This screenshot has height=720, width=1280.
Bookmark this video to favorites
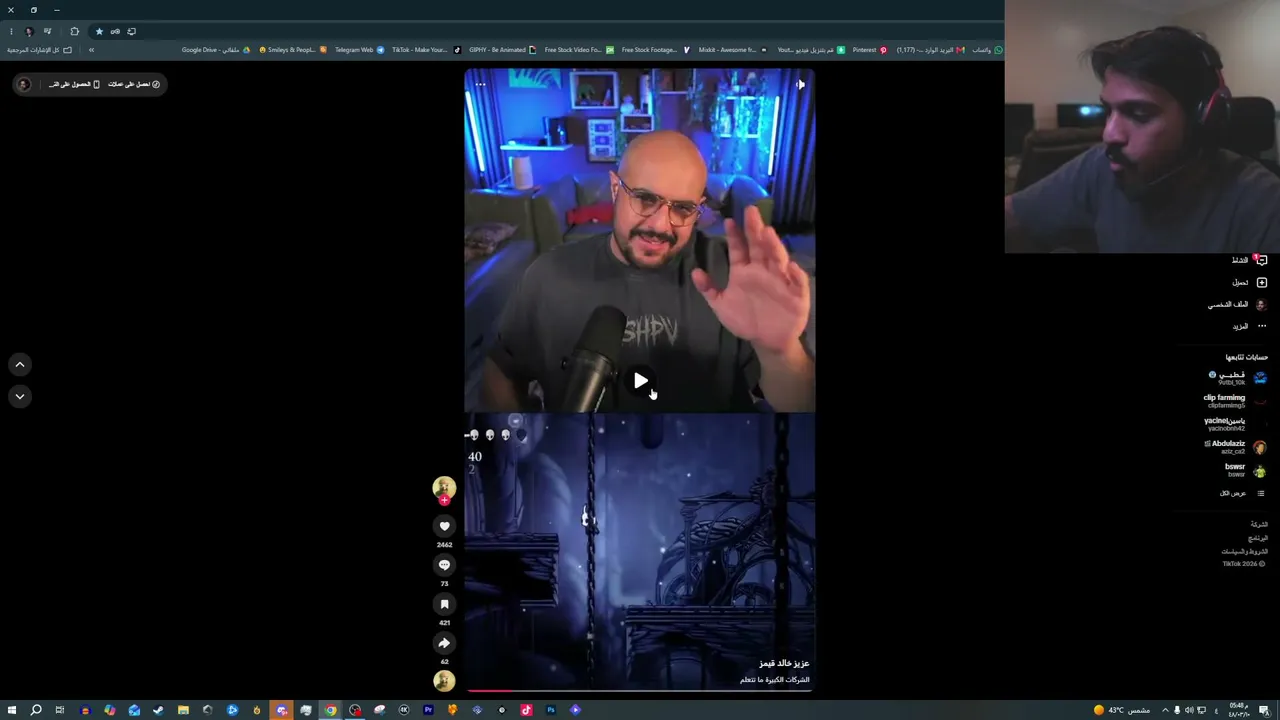tap(444, 604)
